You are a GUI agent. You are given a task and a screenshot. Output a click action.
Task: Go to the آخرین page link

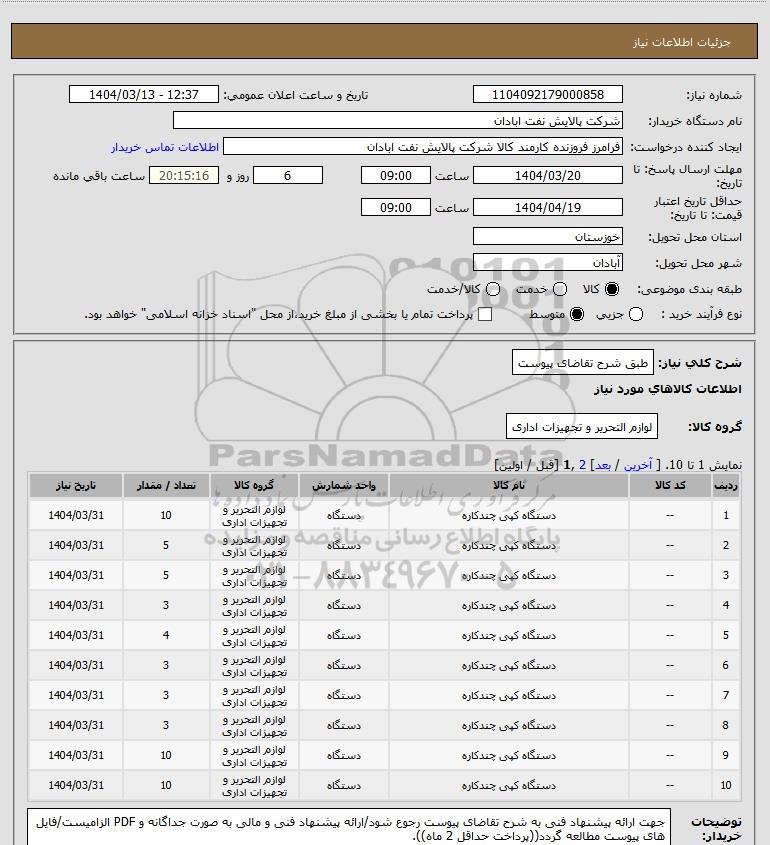click(638, 465)
